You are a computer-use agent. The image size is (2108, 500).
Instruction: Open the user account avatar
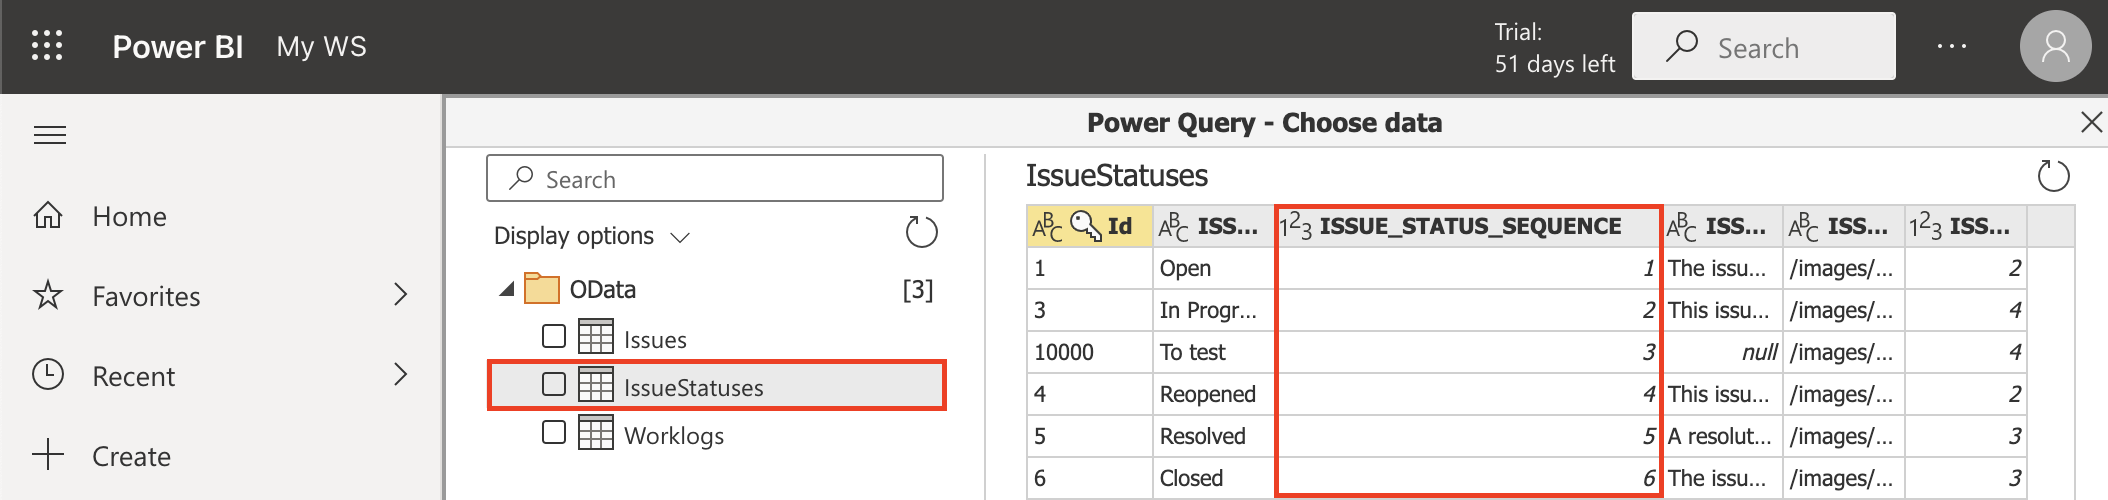coord(2055,46)
